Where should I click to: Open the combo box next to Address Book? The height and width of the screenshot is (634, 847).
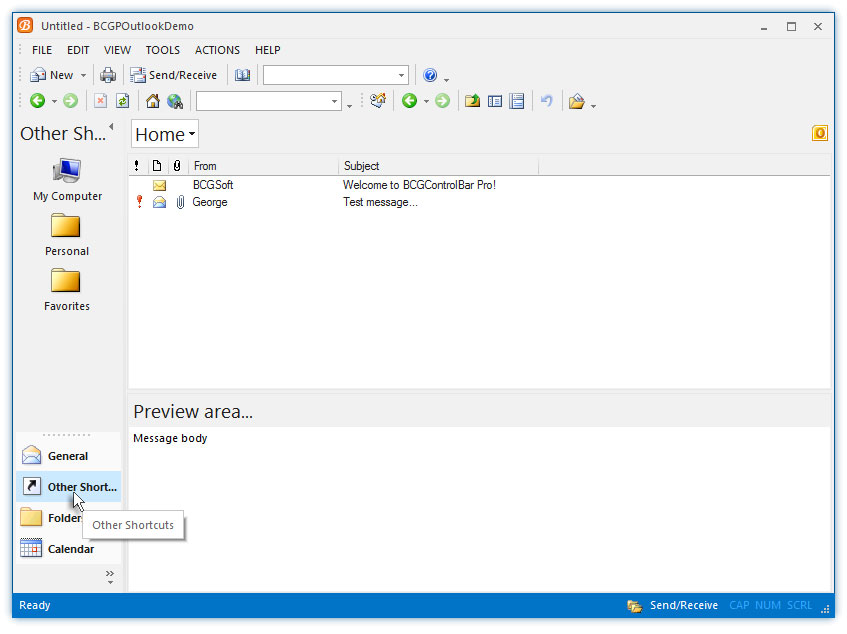335,75
